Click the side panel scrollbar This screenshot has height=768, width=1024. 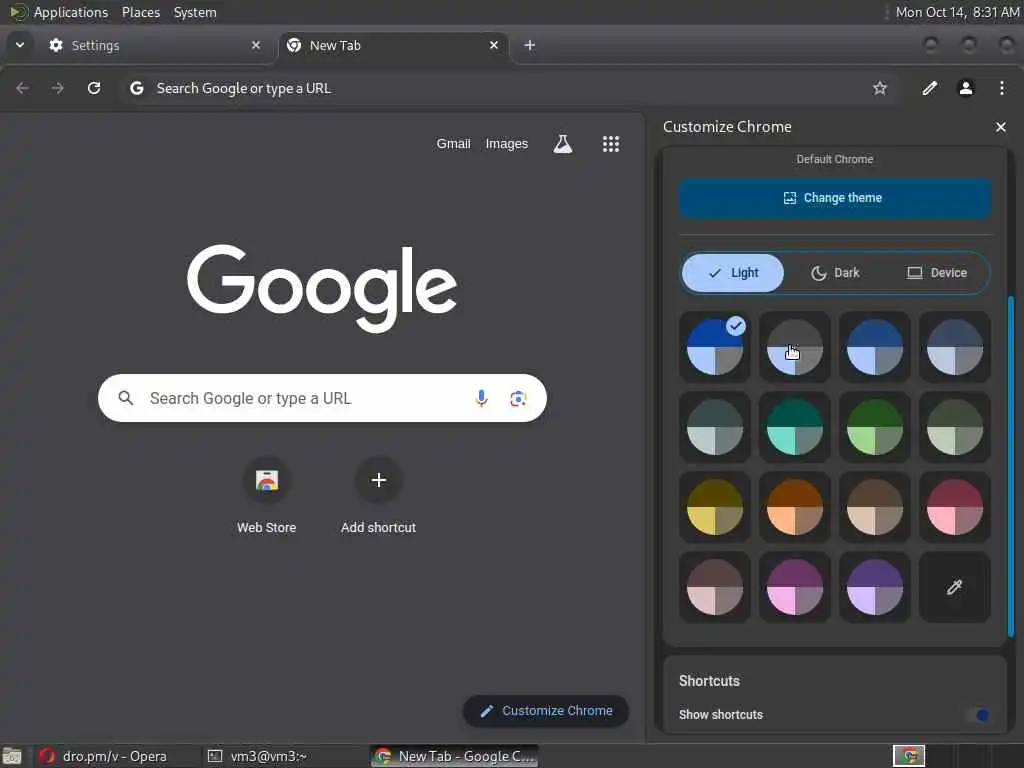coord(1011,466)
